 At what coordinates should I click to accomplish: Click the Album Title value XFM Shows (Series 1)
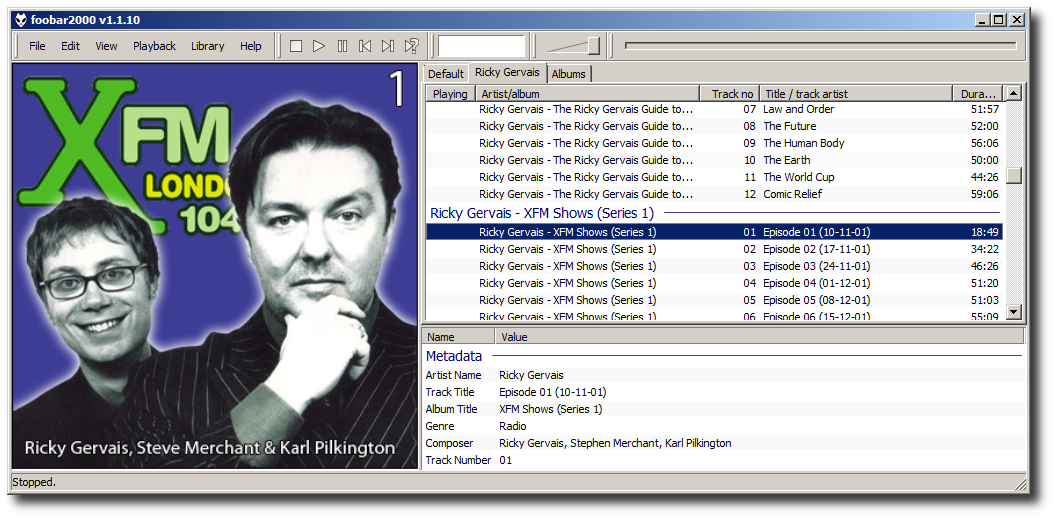coord(551,409)
